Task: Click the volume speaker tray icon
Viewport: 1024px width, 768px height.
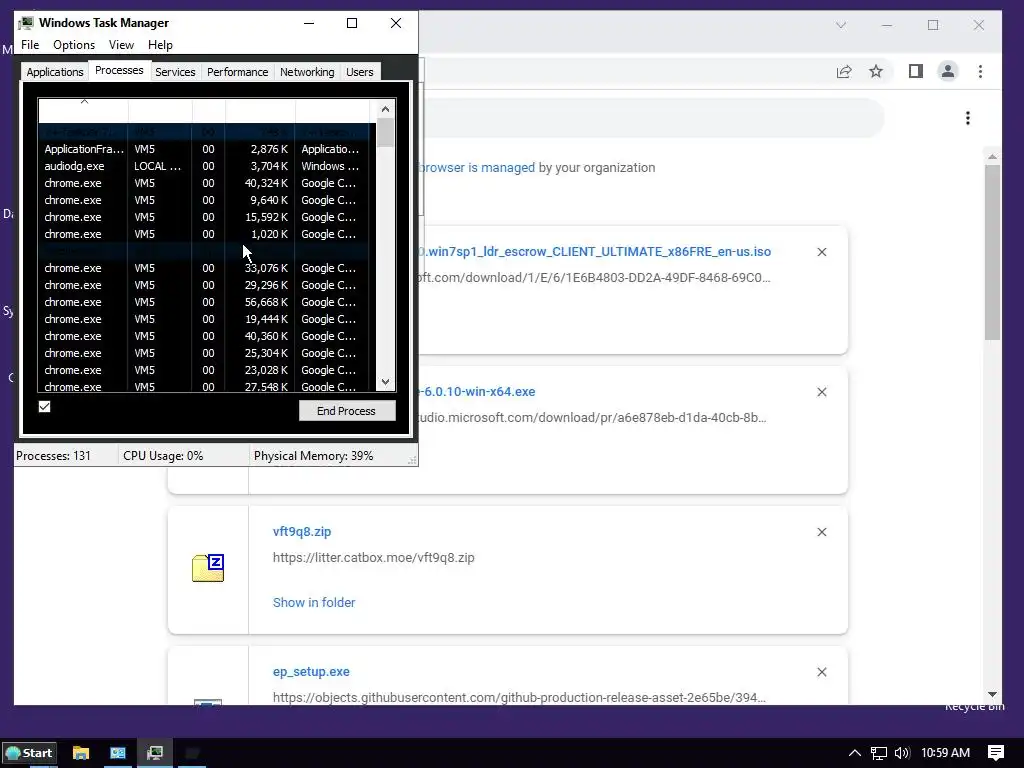Action: 902,753
